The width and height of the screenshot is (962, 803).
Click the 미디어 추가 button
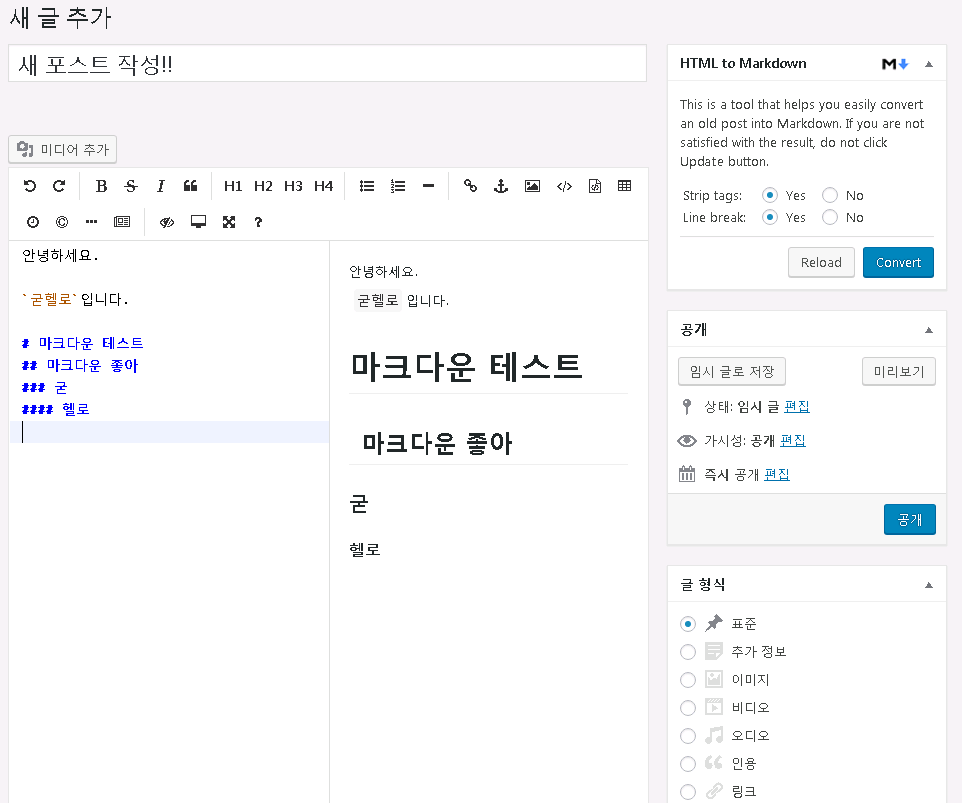click(x=63, y=149)
